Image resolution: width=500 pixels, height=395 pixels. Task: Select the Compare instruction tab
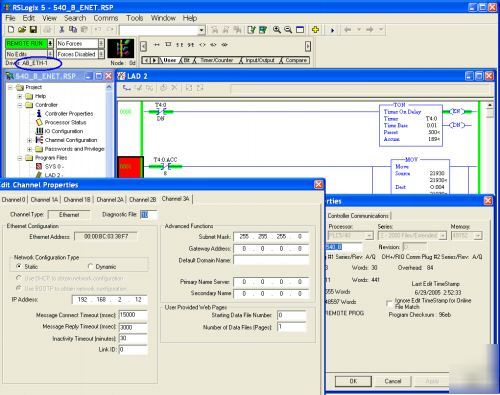tap(296, 60)
